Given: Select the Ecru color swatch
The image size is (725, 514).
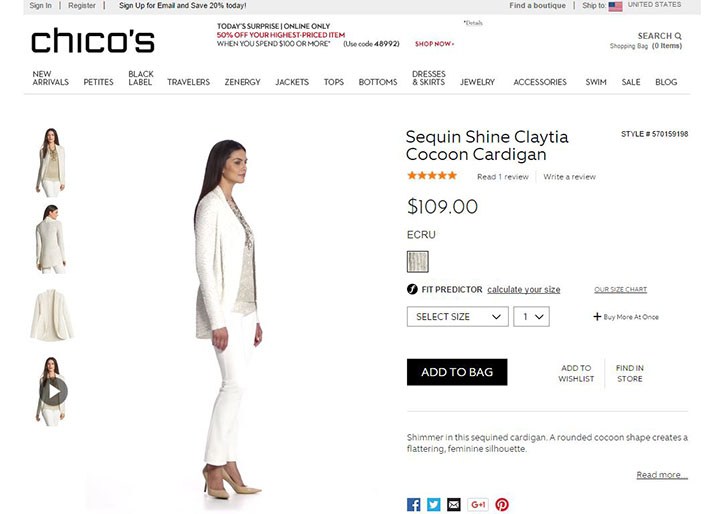Looking at the screenshot, I should click(x=418, y=262).
